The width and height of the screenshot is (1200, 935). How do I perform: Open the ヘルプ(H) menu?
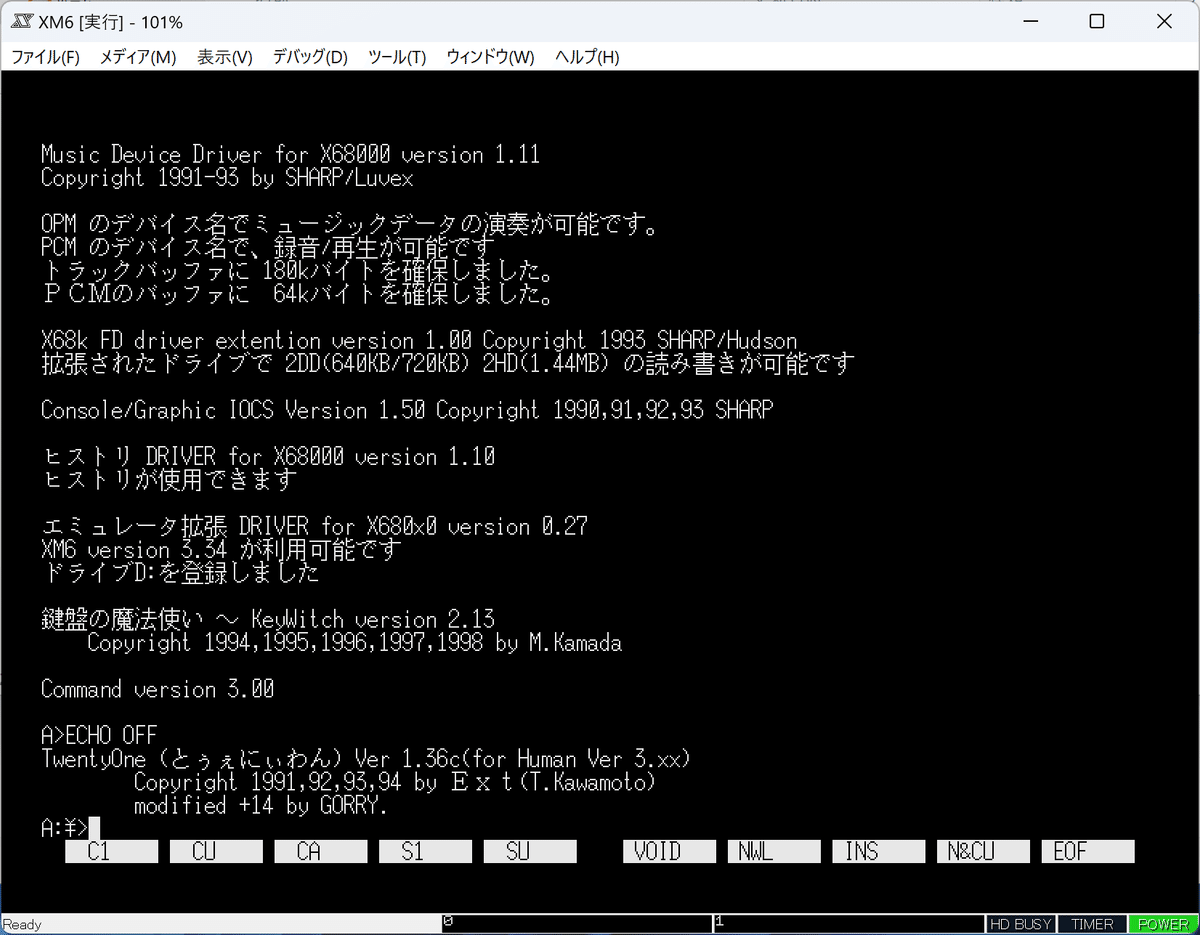coord(587,57)
